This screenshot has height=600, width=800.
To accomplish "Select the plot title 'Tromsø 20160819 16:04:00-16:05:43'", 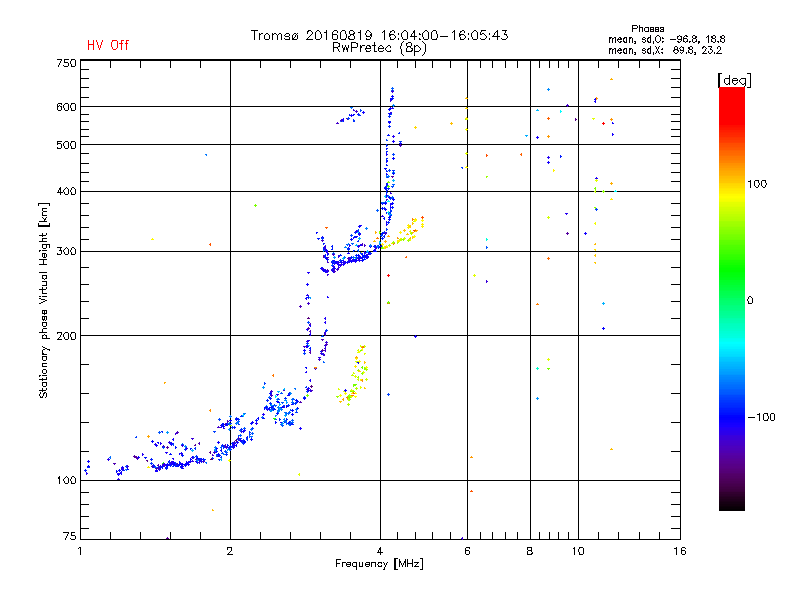I will pos(380,35).
